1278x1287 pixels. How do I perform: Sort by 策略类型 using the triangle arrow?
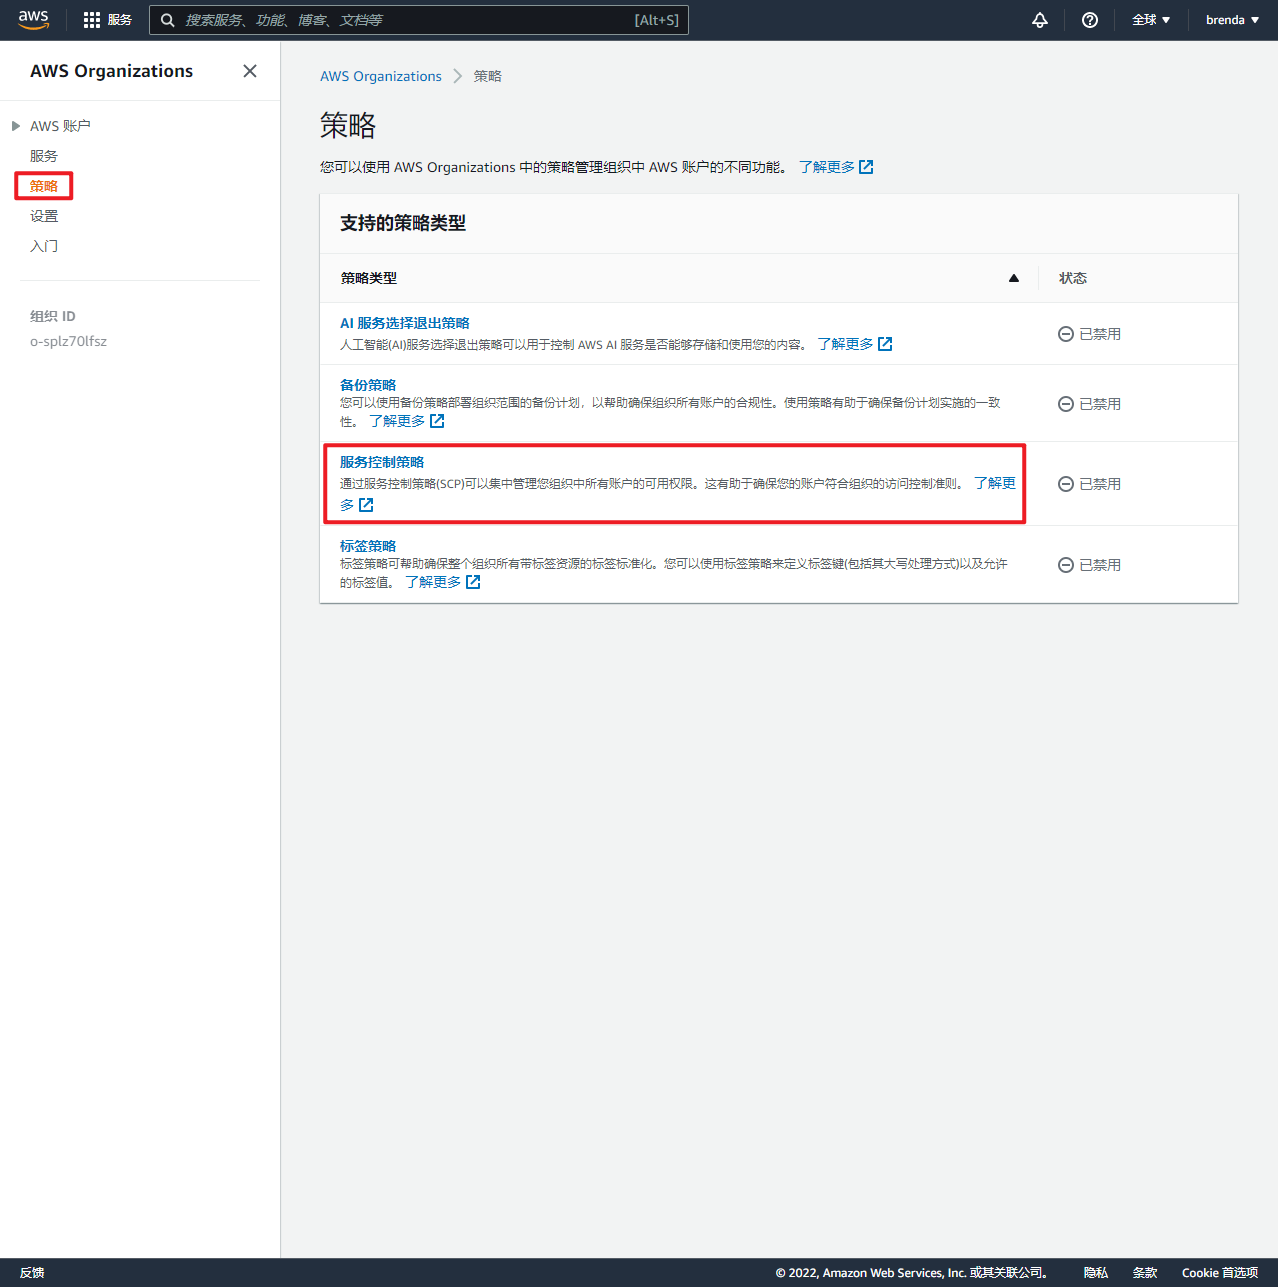click(1014, 278)
